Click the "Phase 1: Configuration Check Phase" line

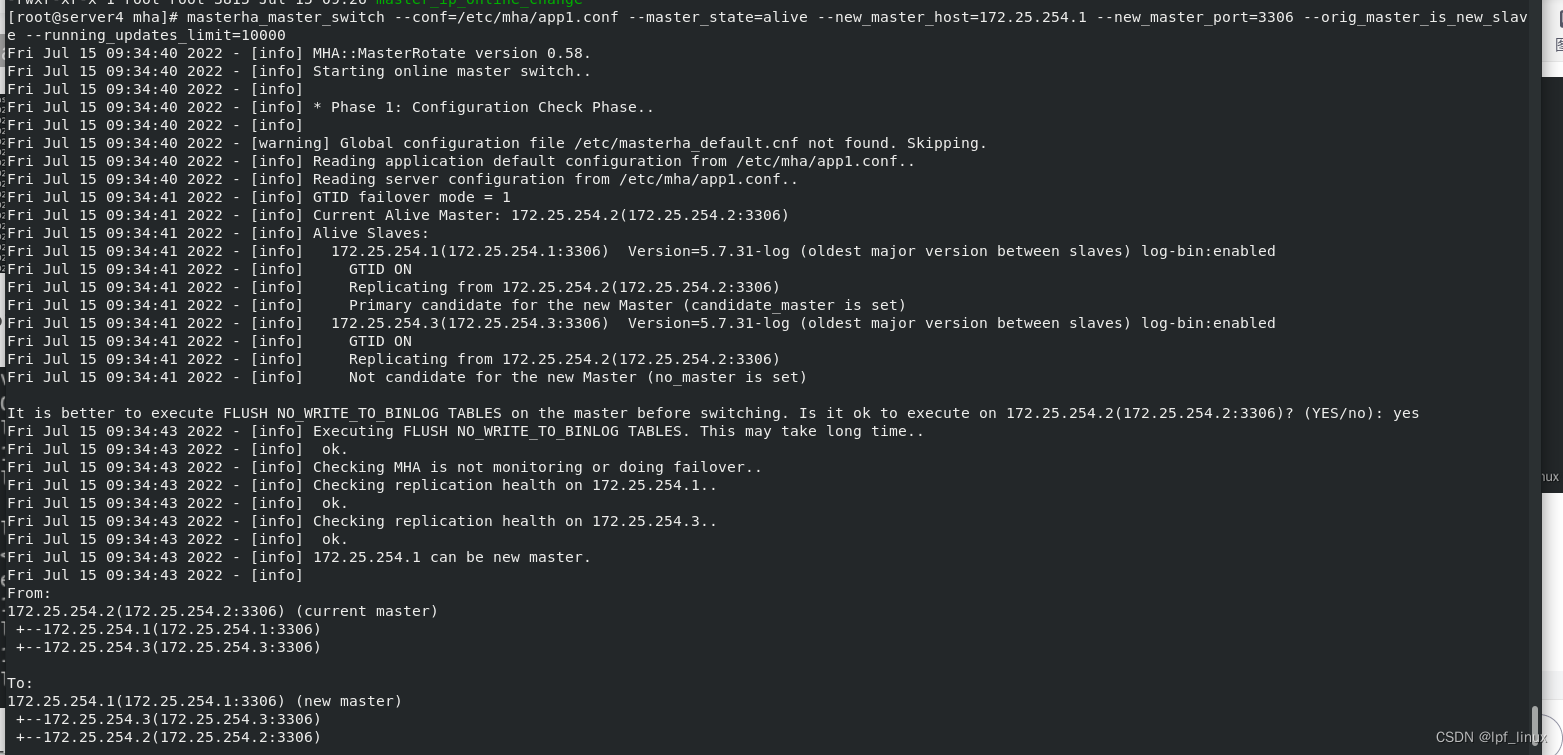click(x=483, y=107)
